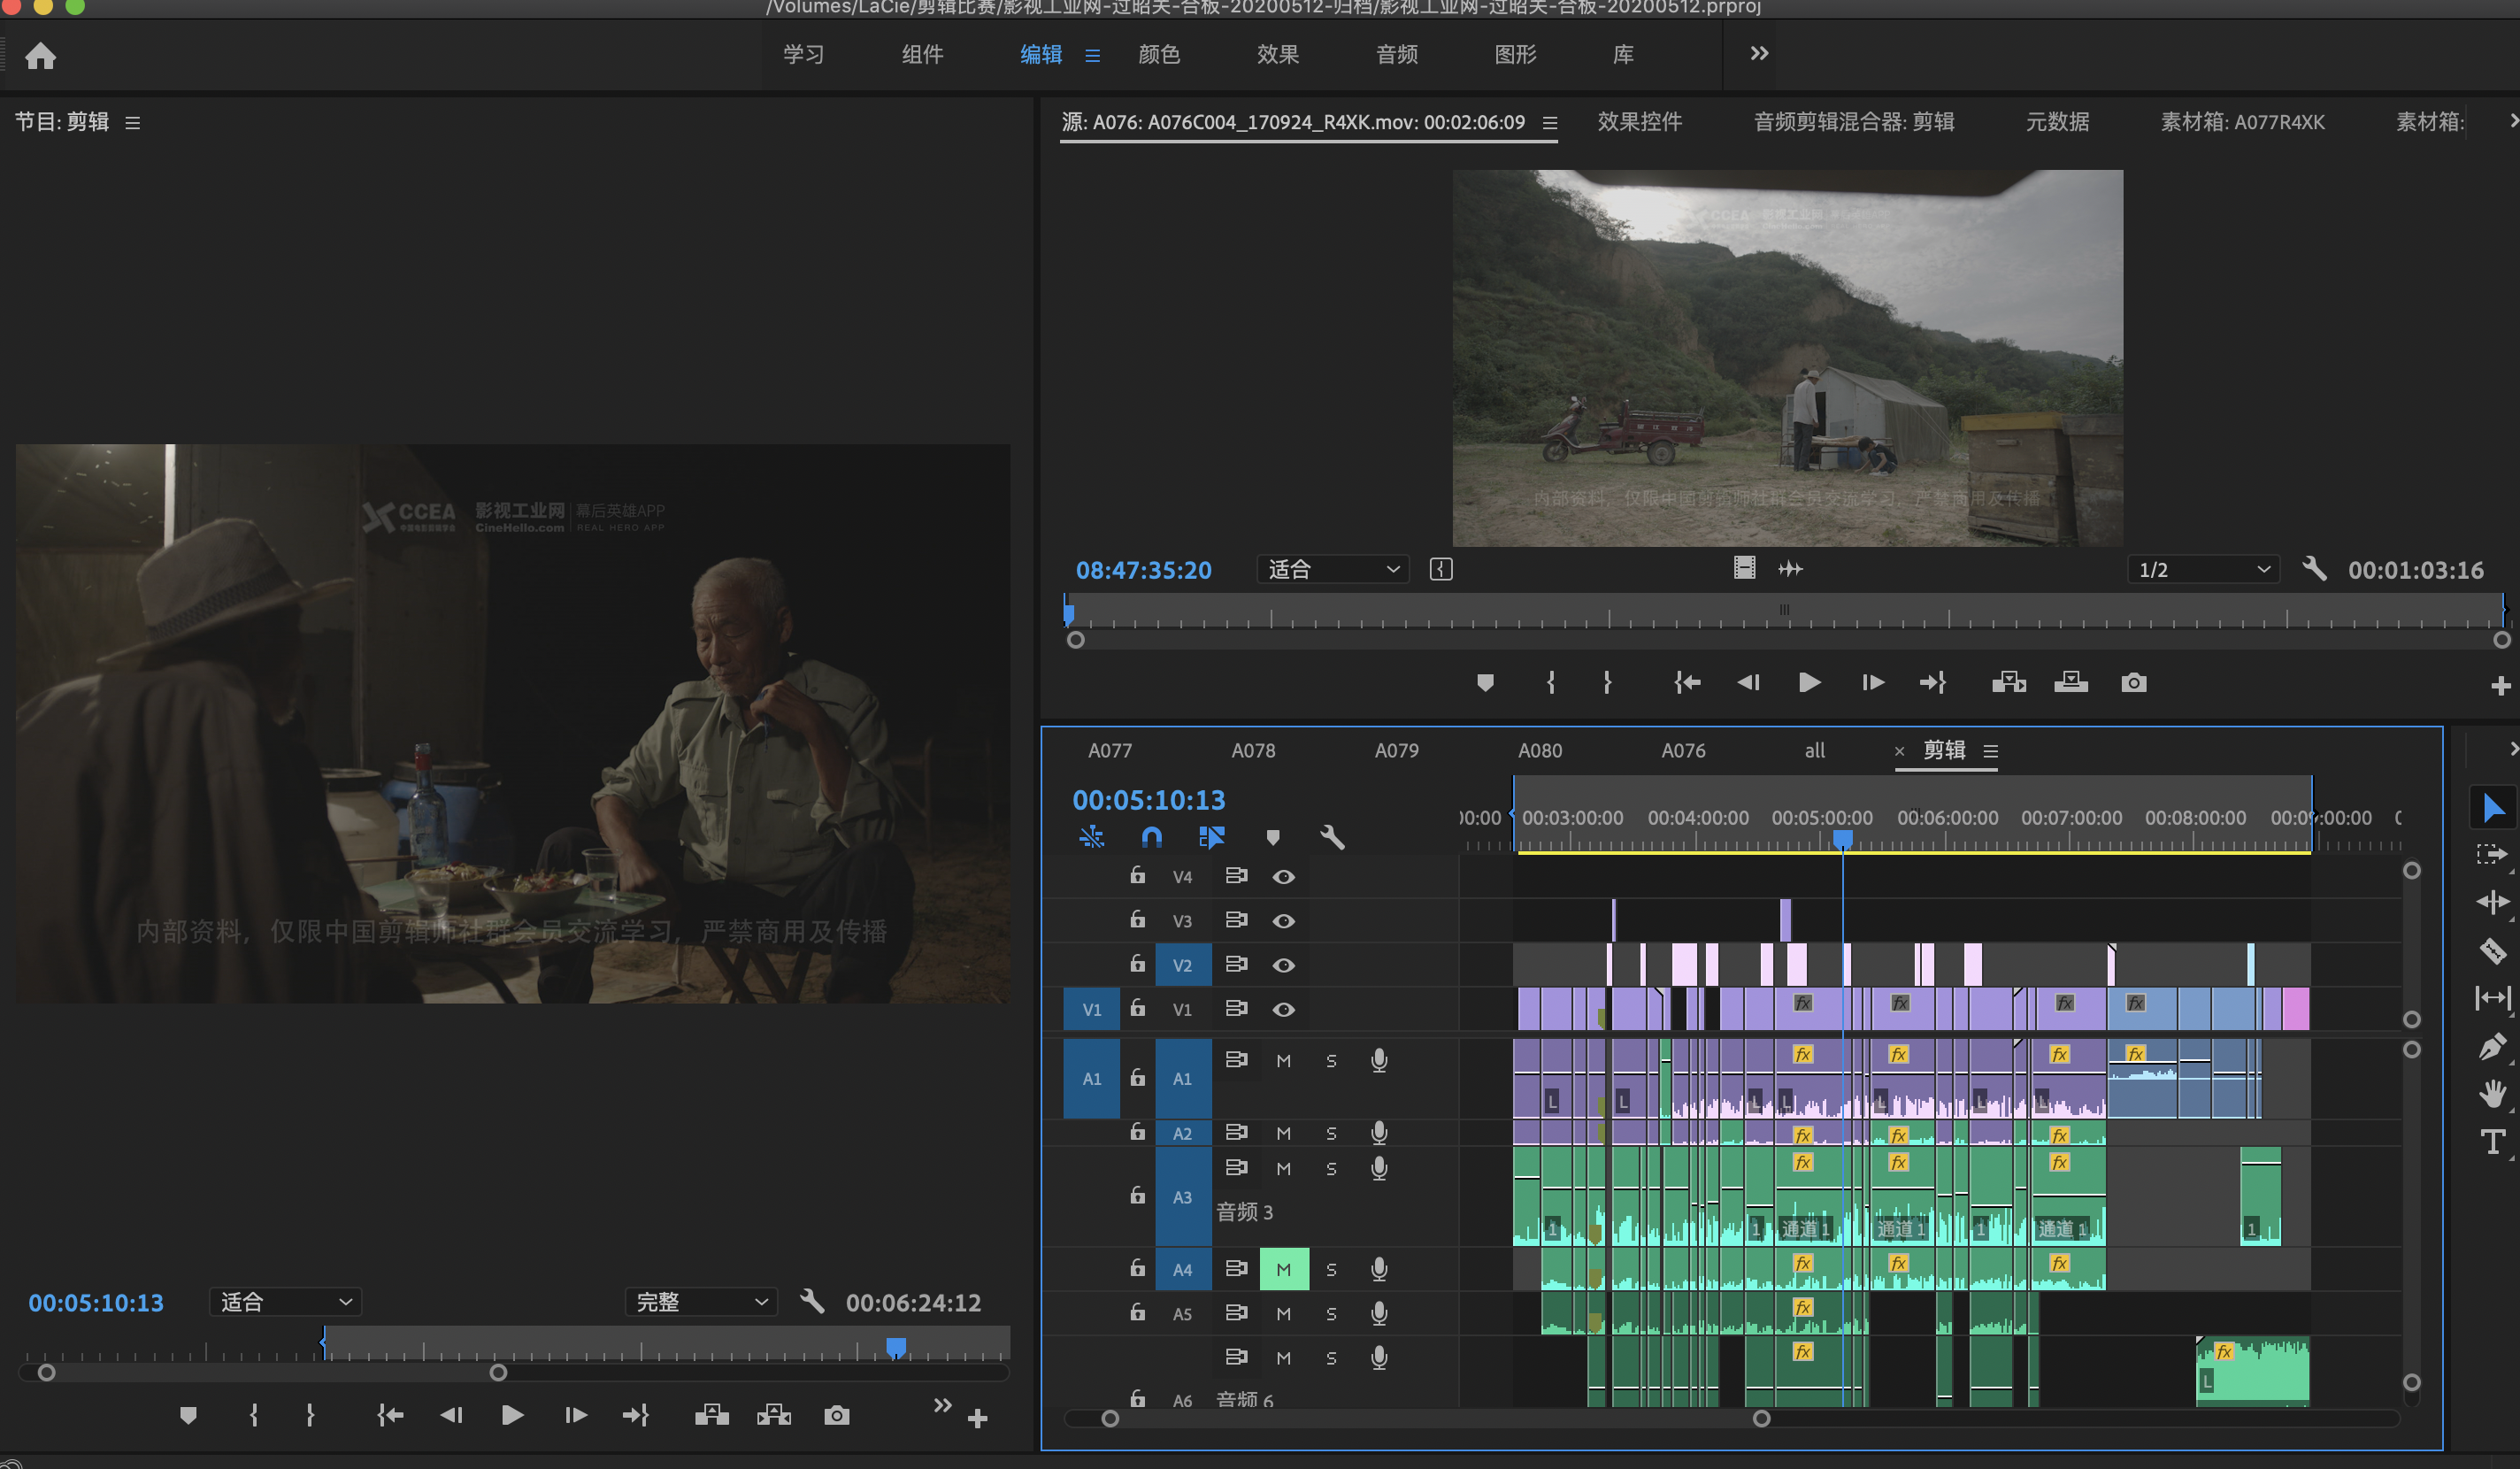
Task: Click the Home icon
Action: tap(40, 56)
